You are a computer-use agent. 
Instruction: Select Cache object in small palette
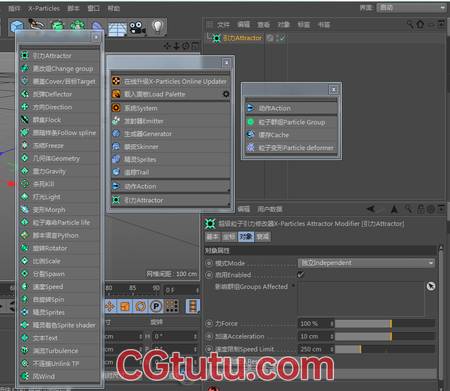pyautogui.click(x=291, y=135)
